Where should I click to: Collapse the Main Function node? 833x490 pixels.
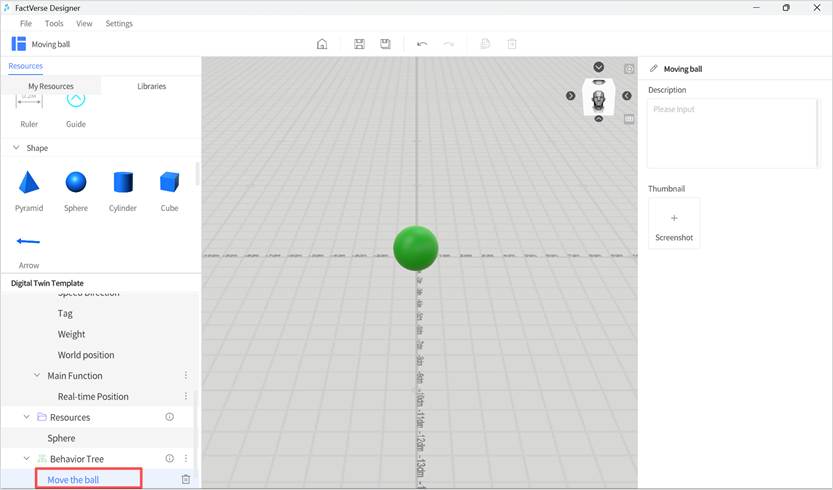[37, 375]
